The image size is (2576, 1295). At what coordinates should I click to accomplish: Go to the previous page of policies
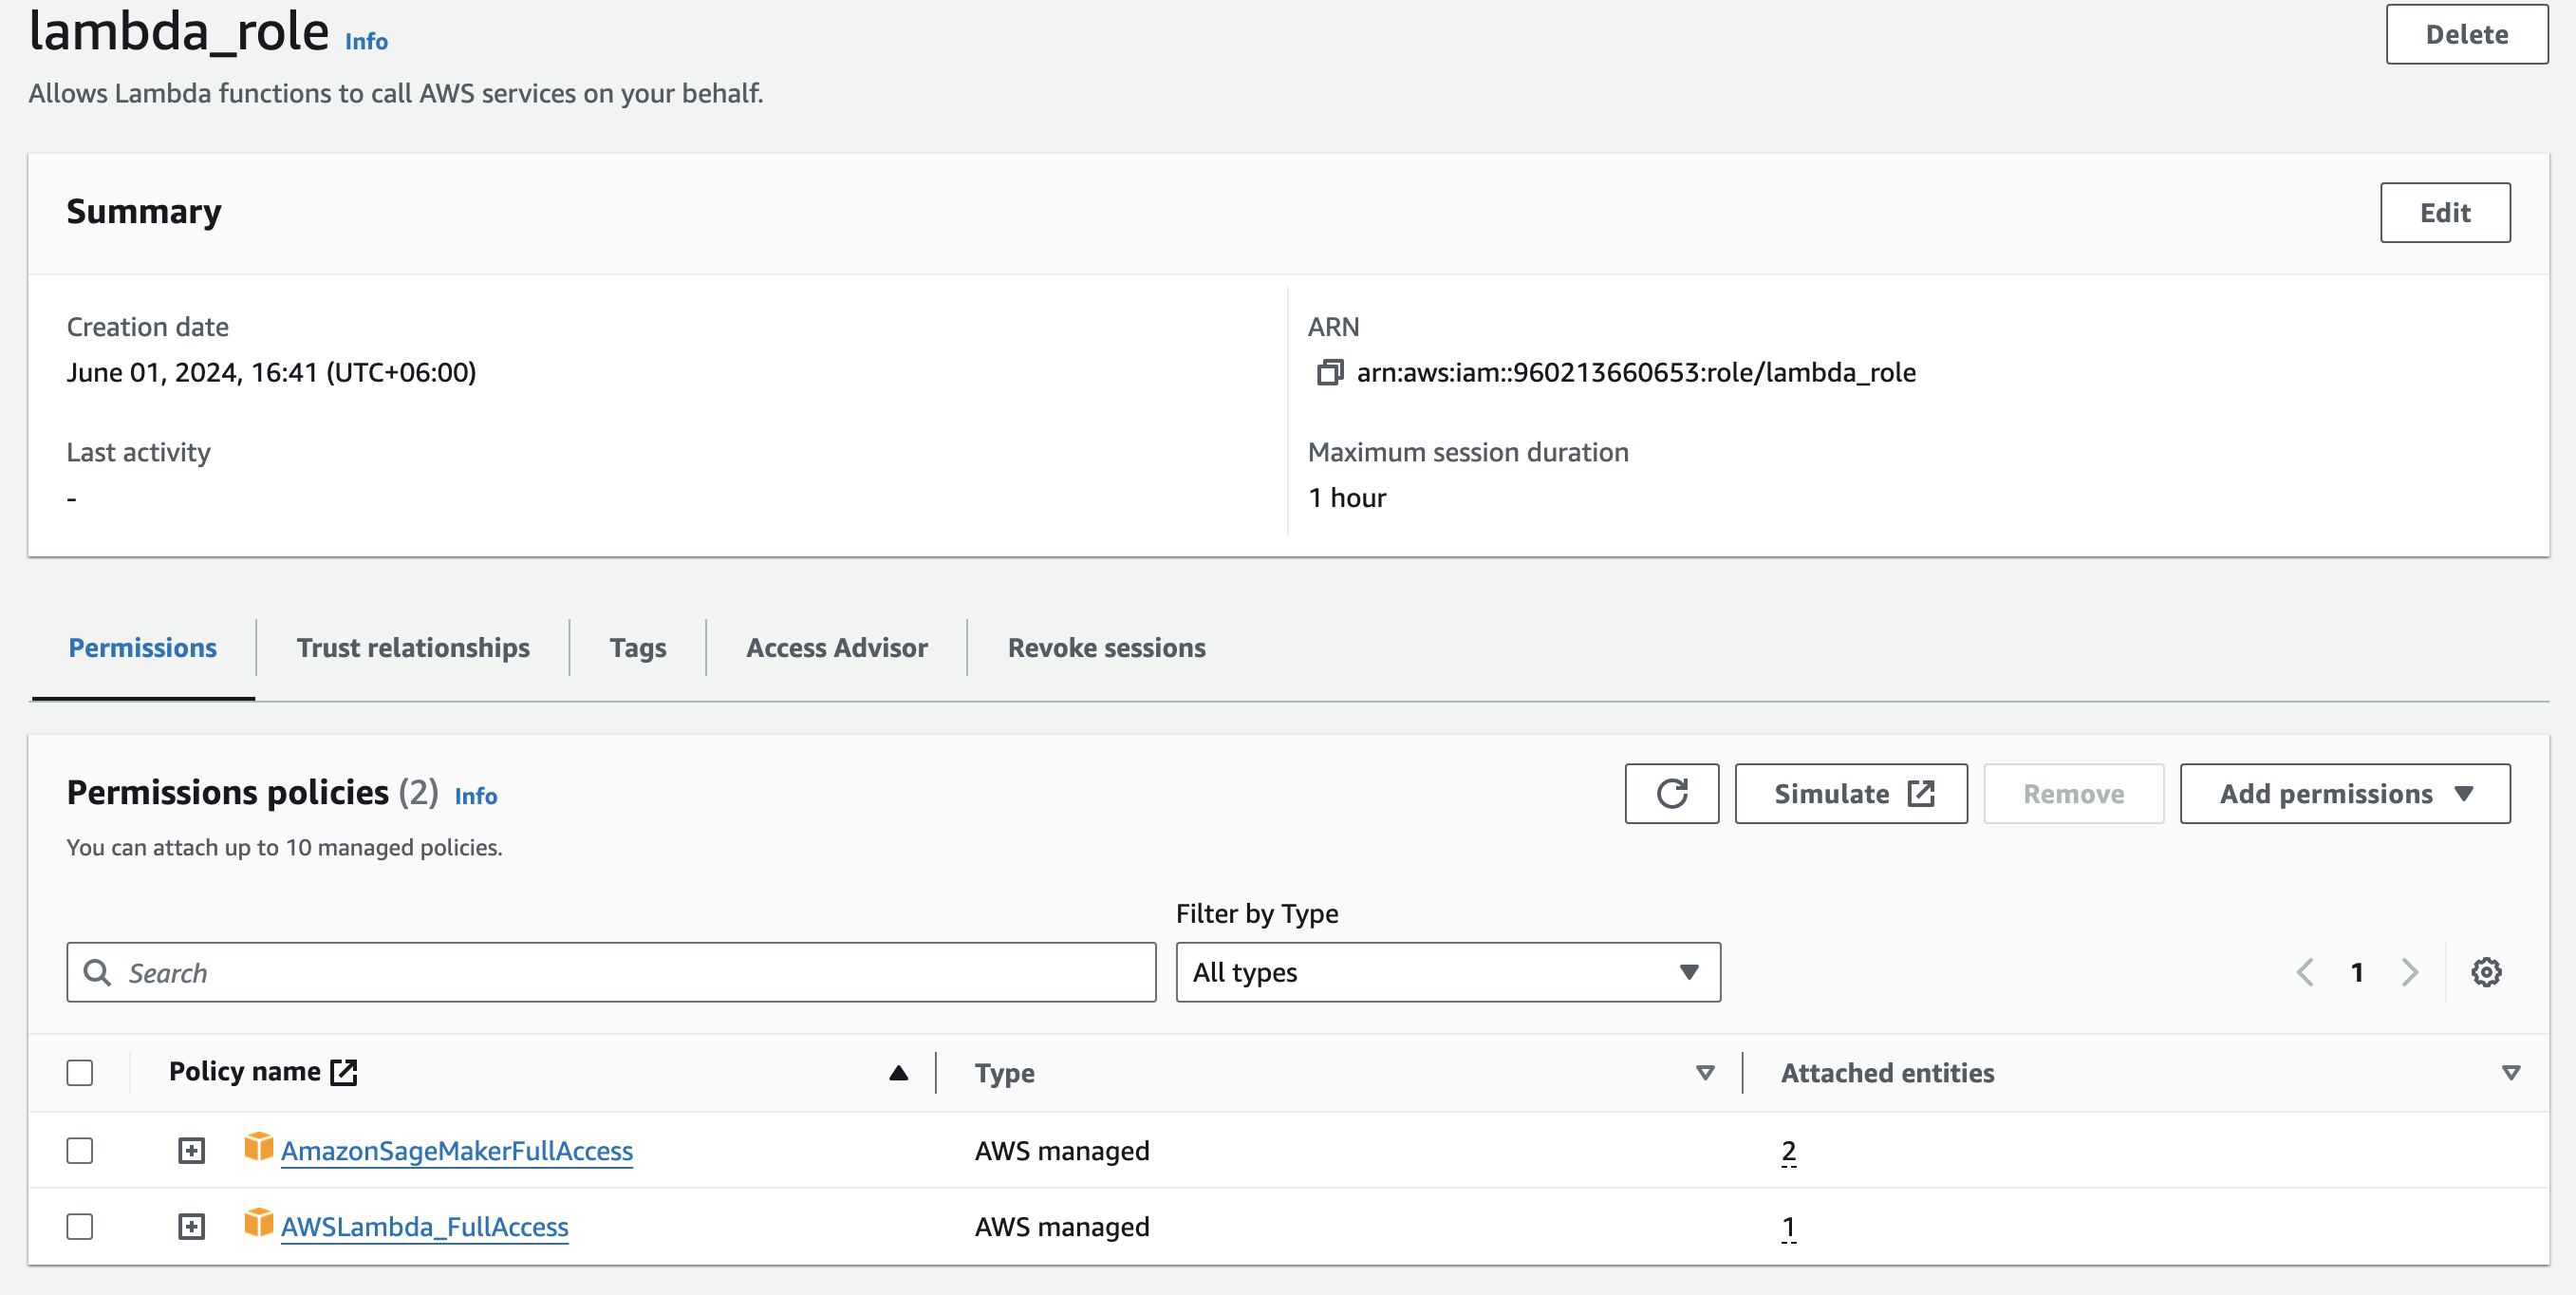point(2305,972)
